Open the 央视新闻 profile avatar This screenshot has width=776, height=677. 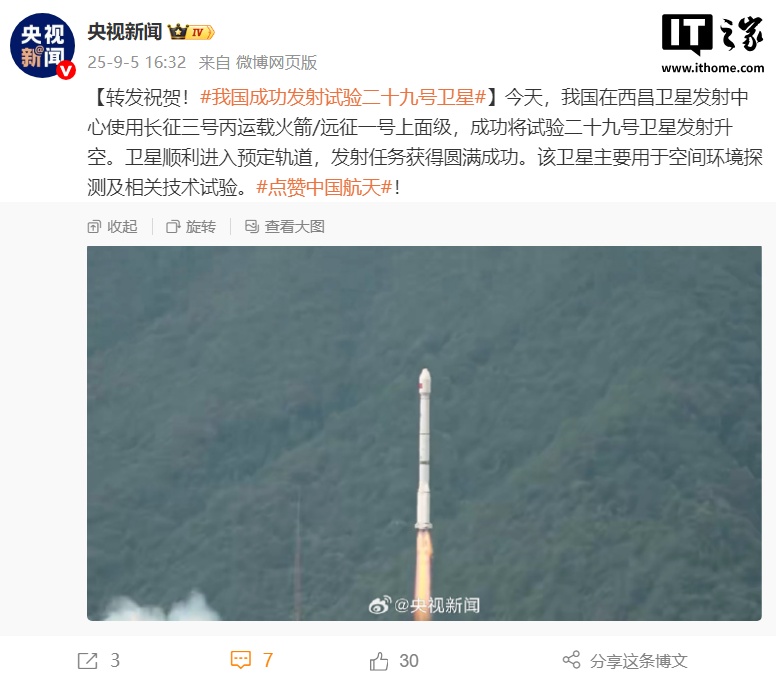click(43, 46)
